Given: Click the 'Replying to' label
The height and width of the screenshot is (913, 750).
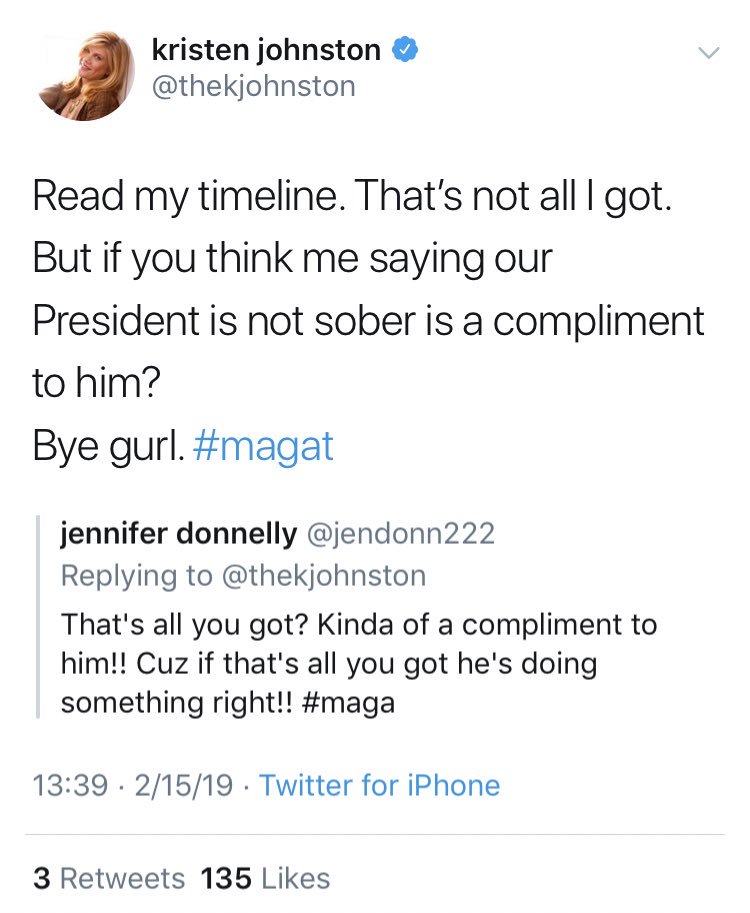Looking at the screenshot, I should [137, 576].
